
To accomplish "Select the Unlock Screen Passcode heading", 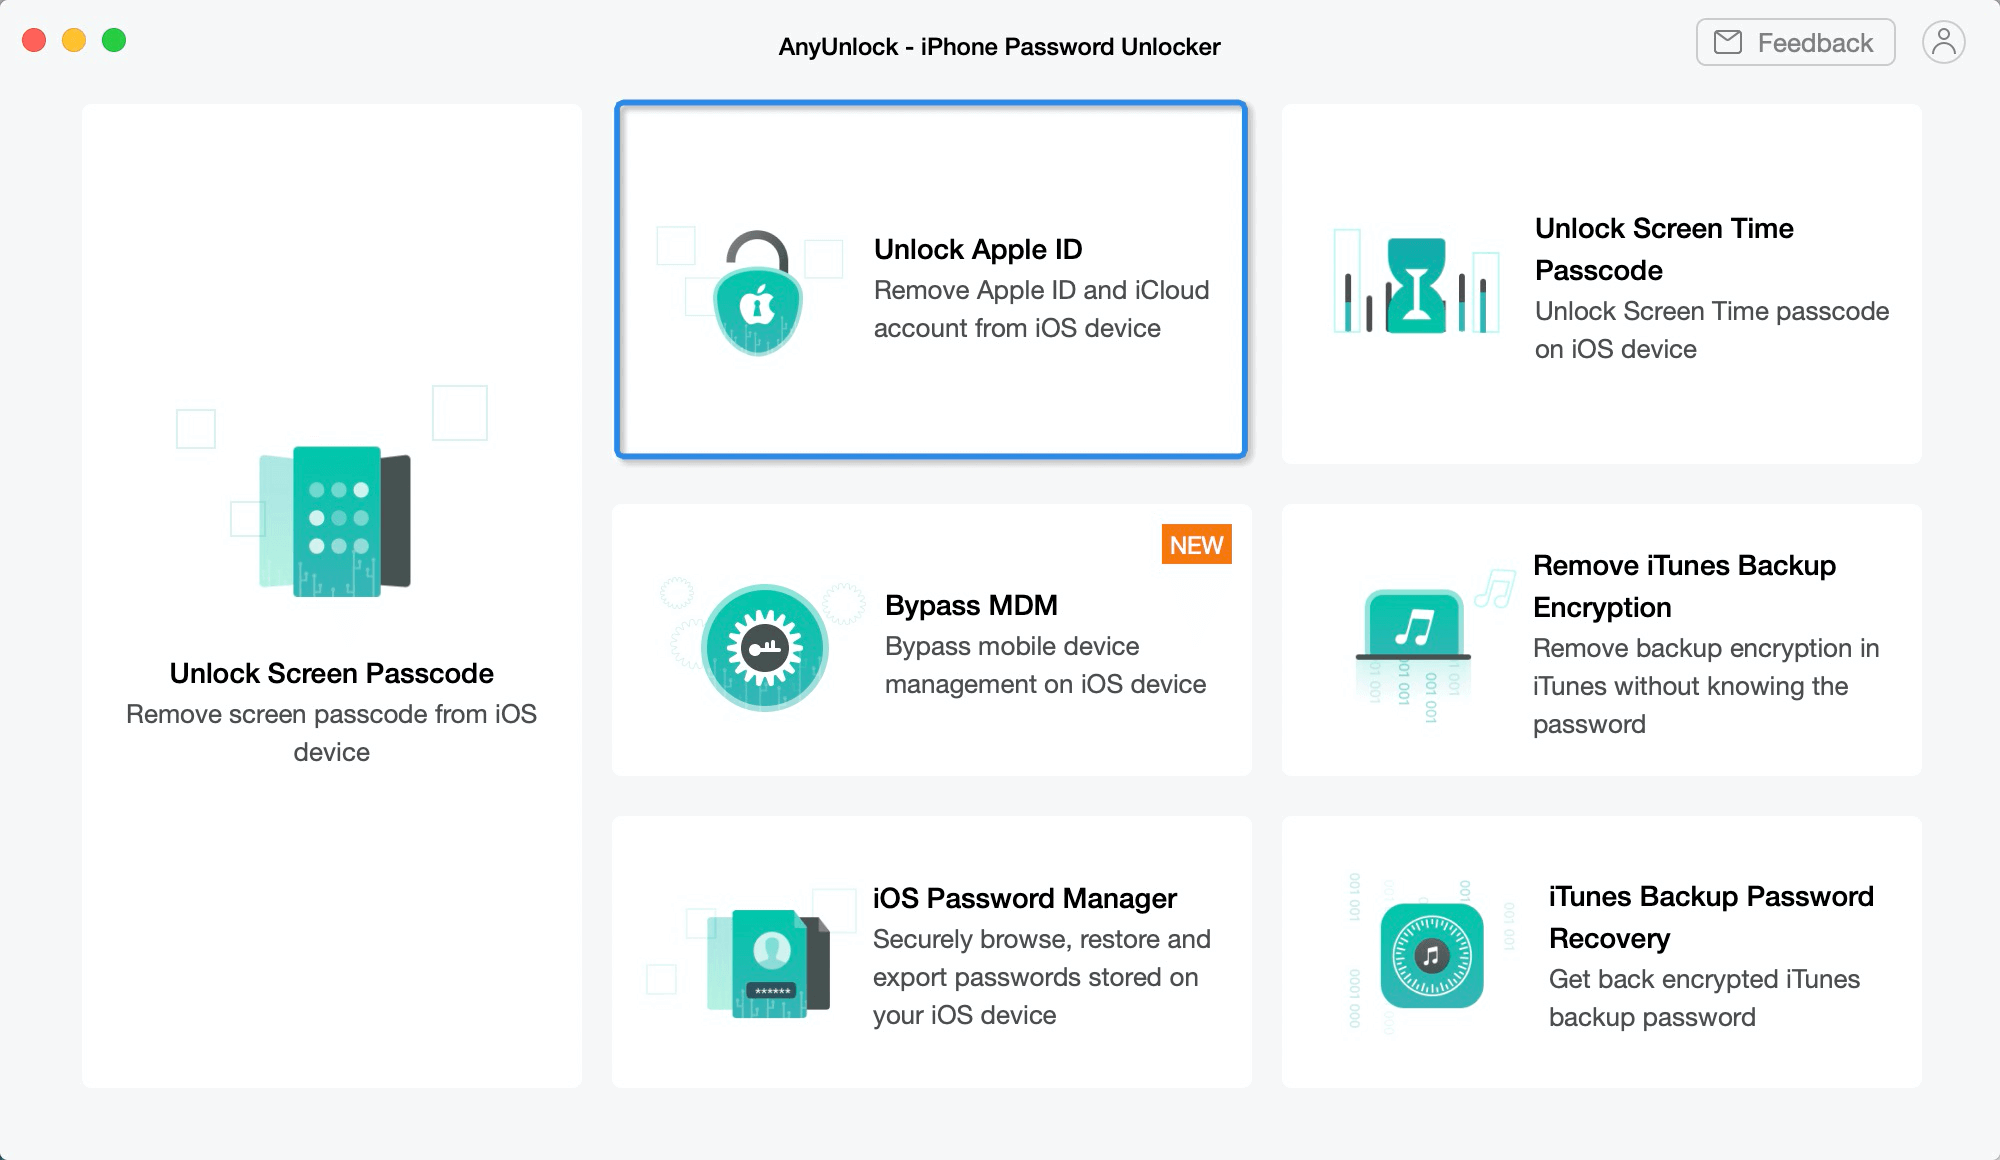I will 331,673.
